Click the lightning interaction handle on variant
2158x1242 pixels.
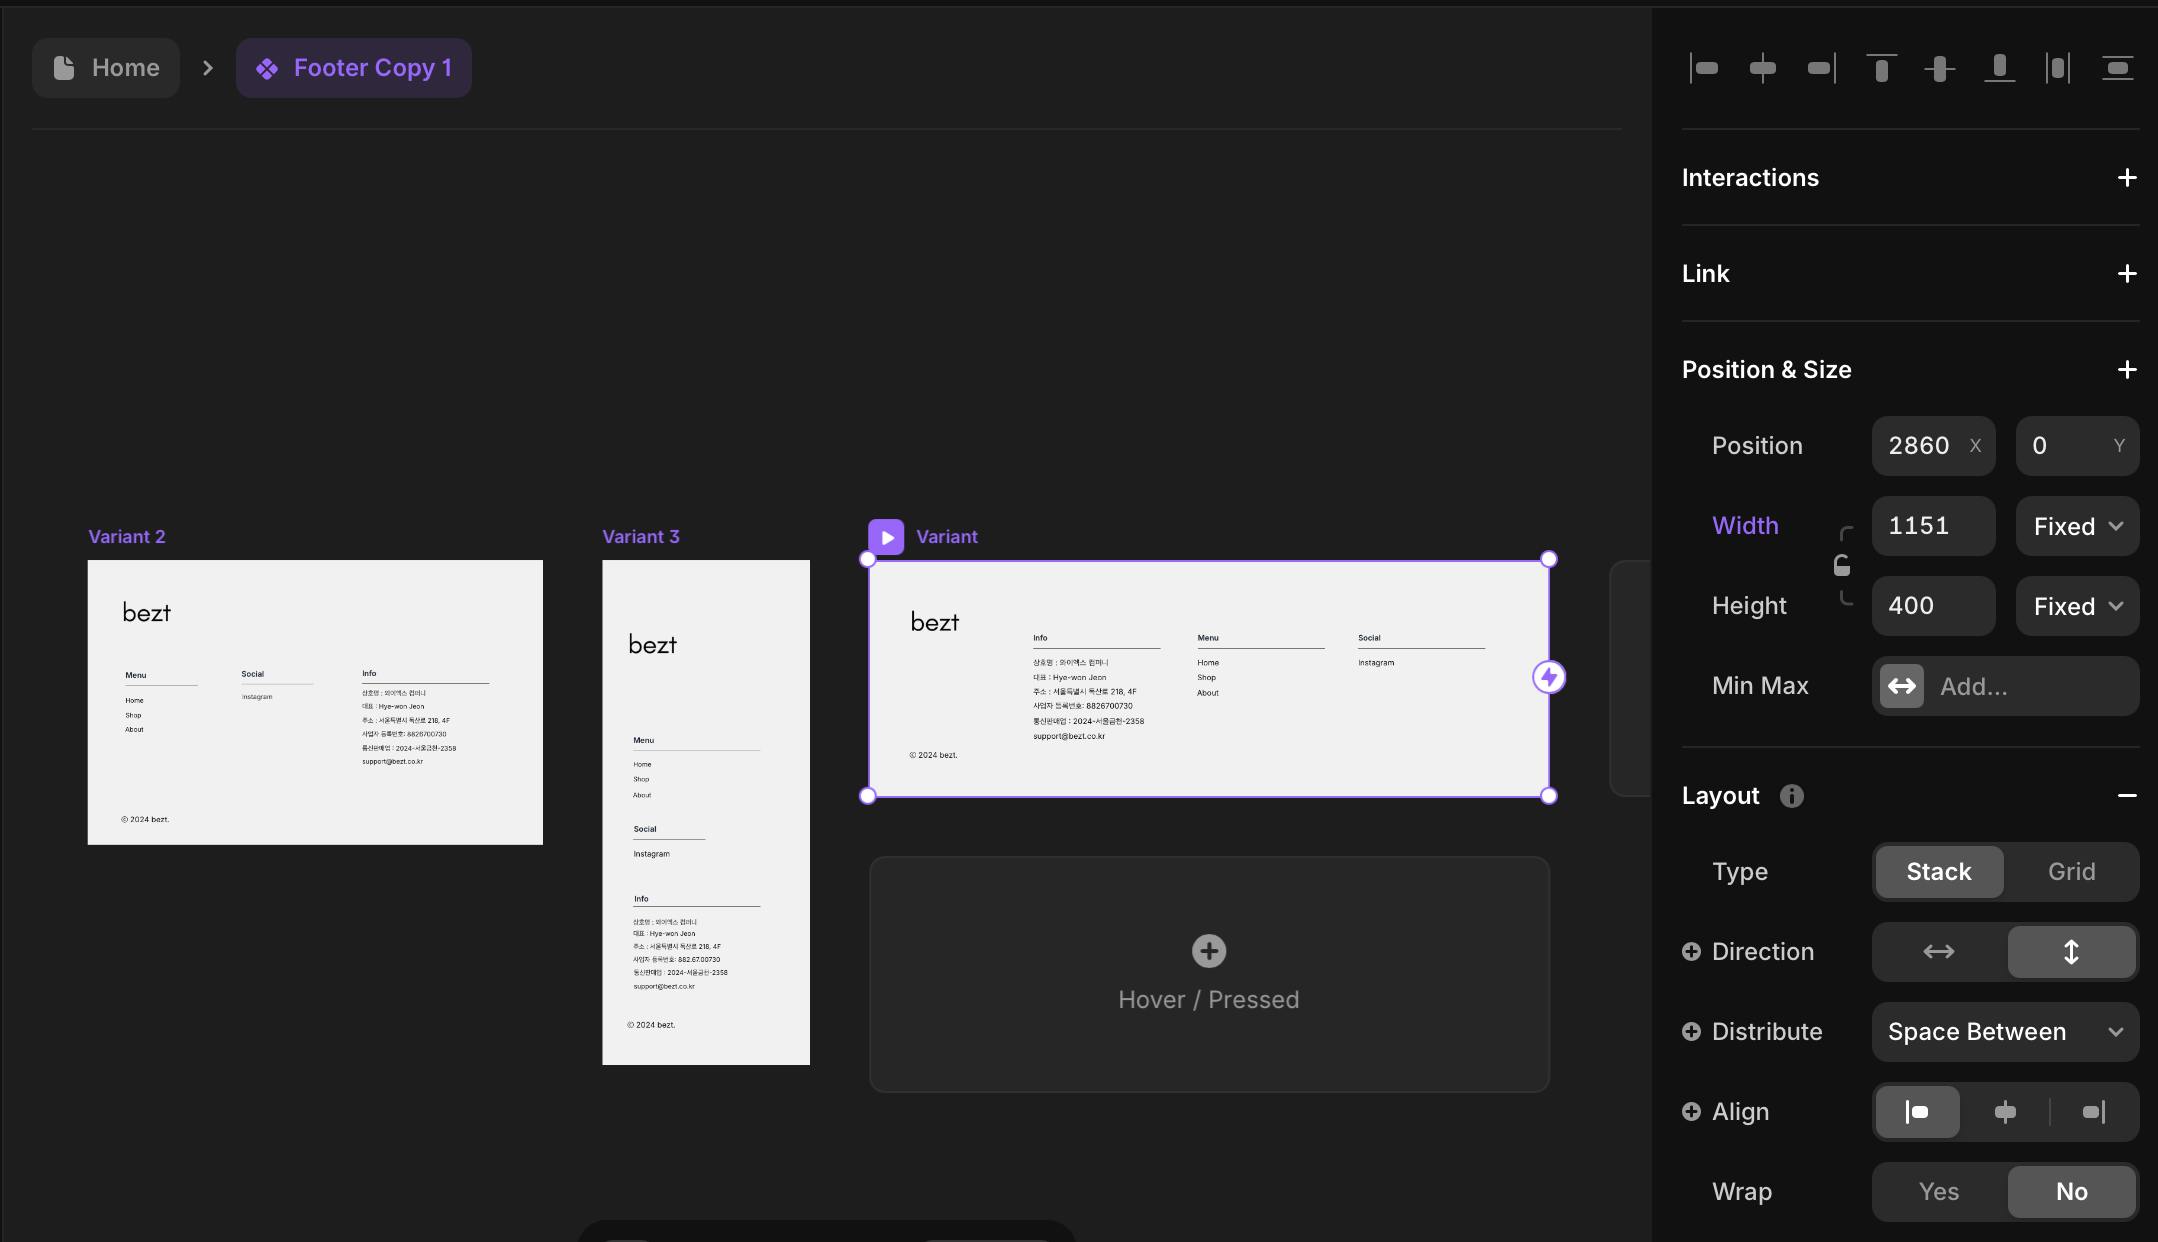coord(1549,677)
